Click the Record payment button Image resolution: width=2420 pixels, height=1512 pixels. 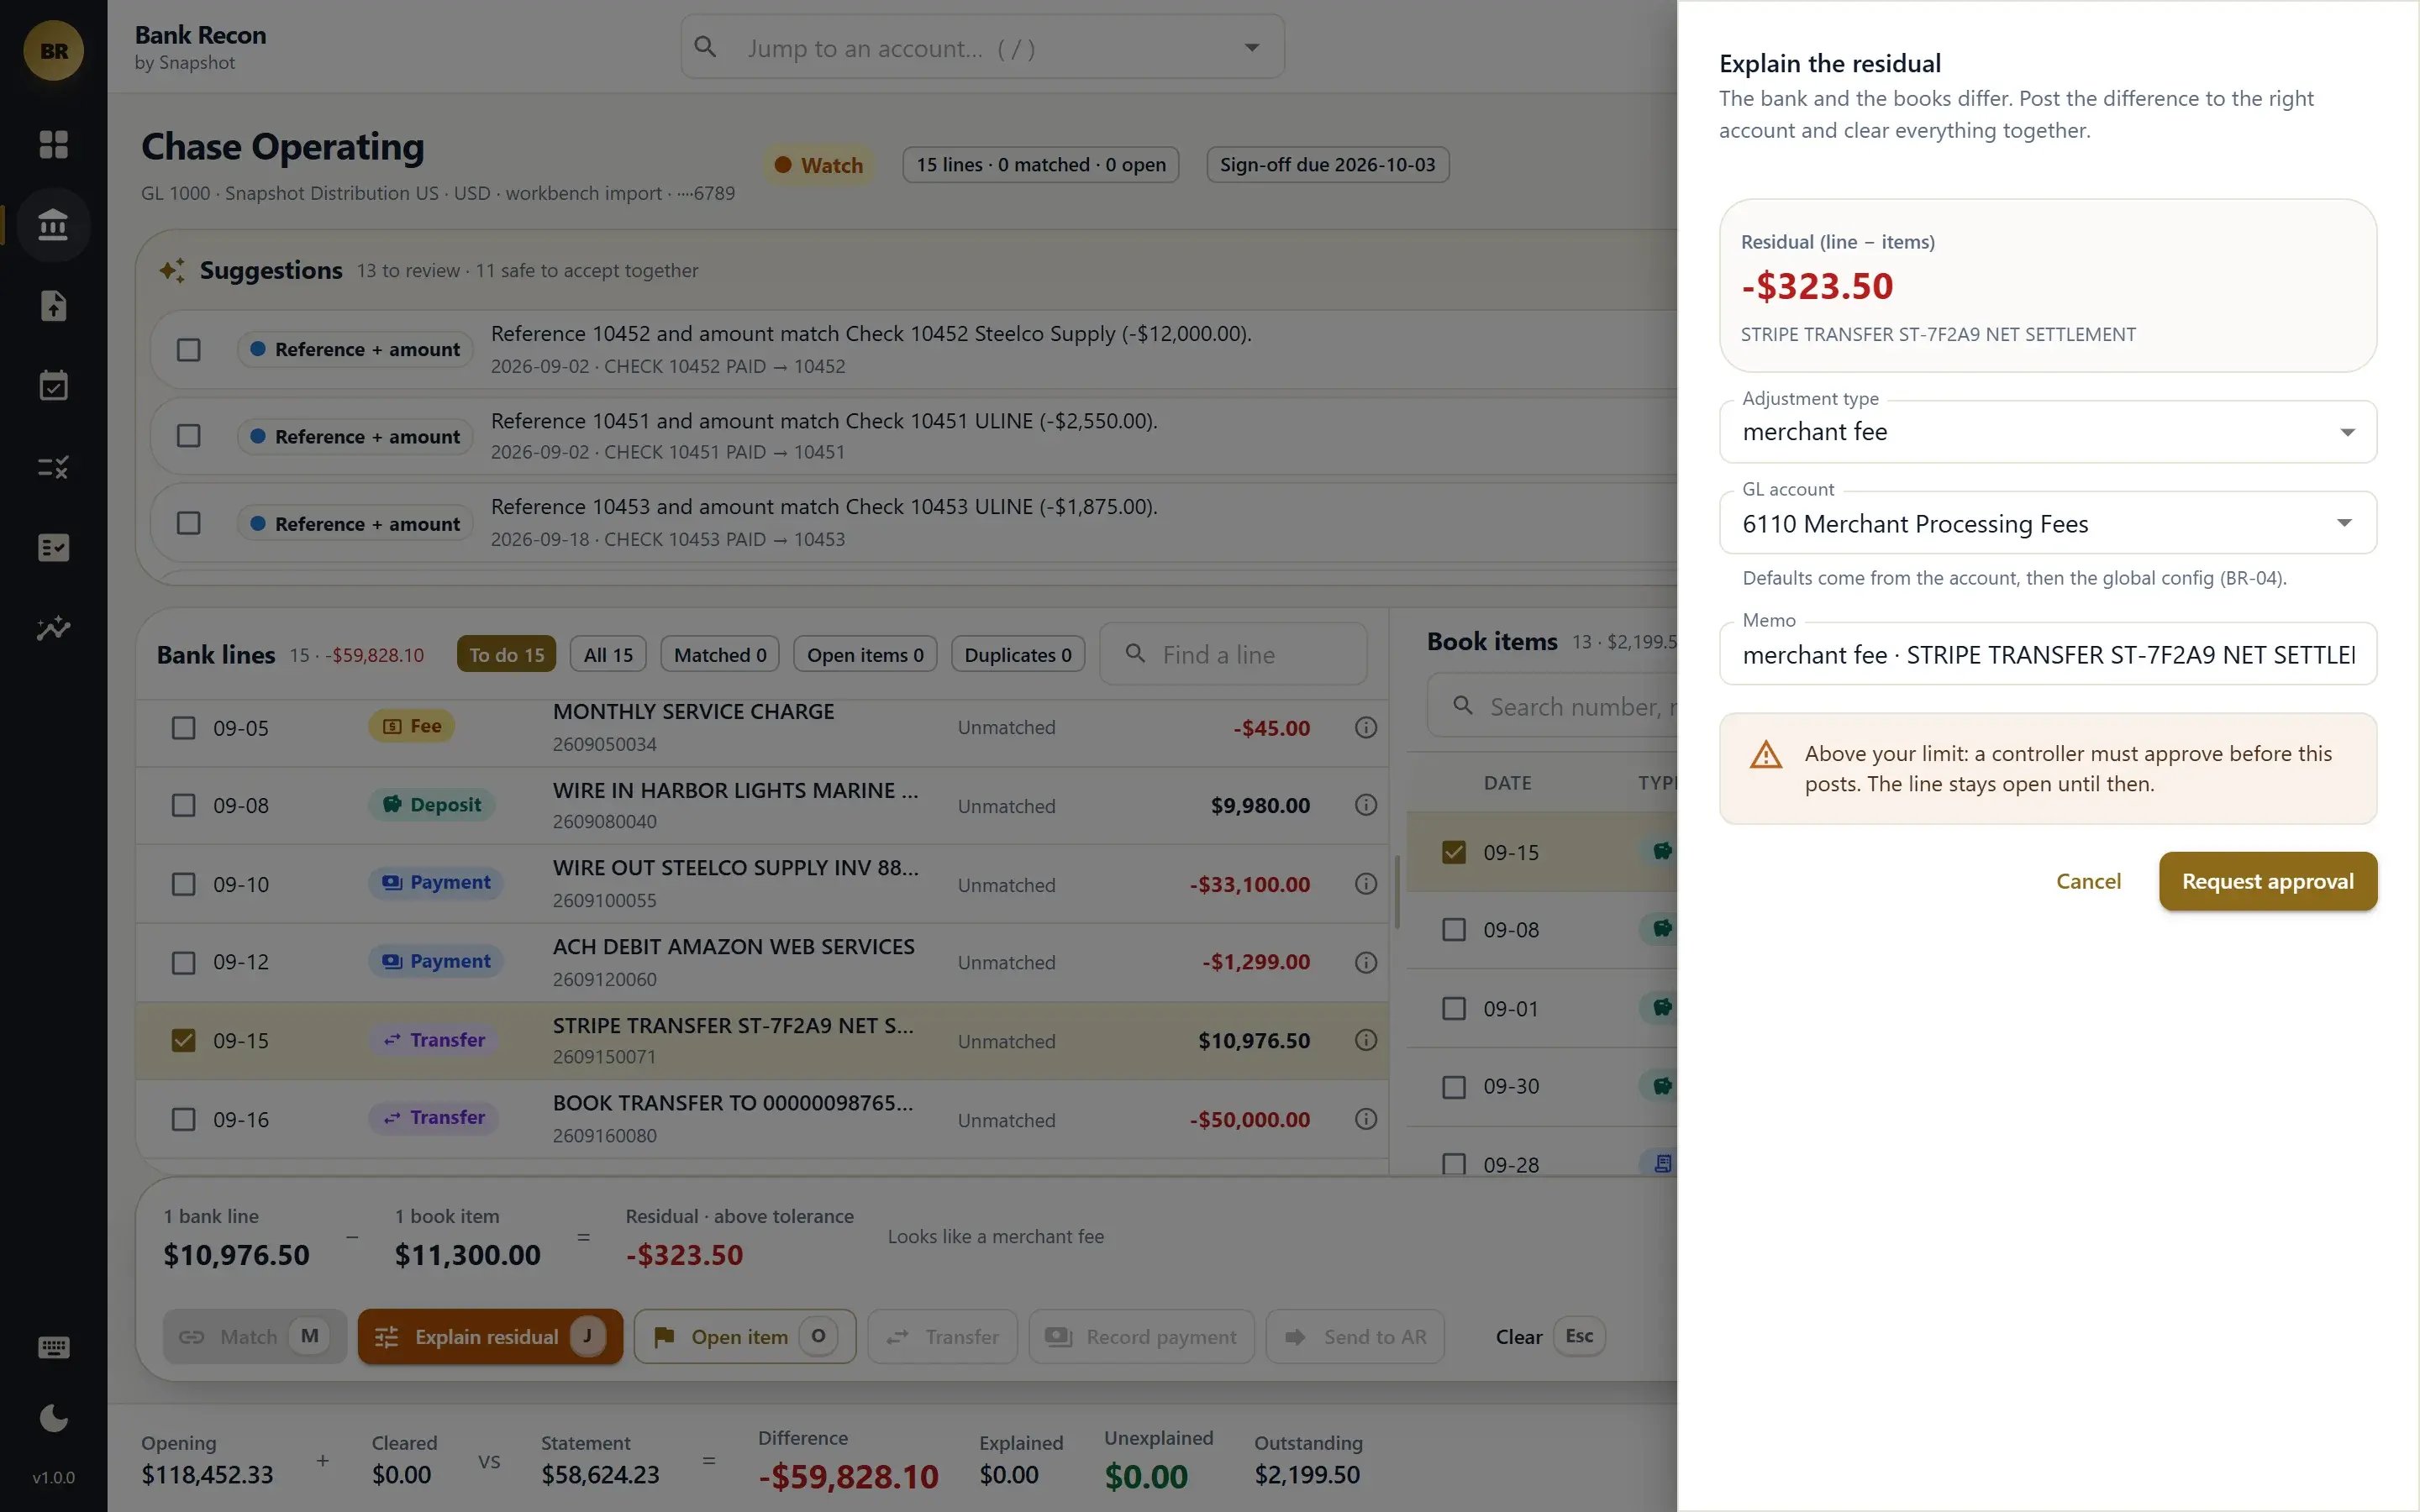pyautogui.click(x=1141, y=1336)
